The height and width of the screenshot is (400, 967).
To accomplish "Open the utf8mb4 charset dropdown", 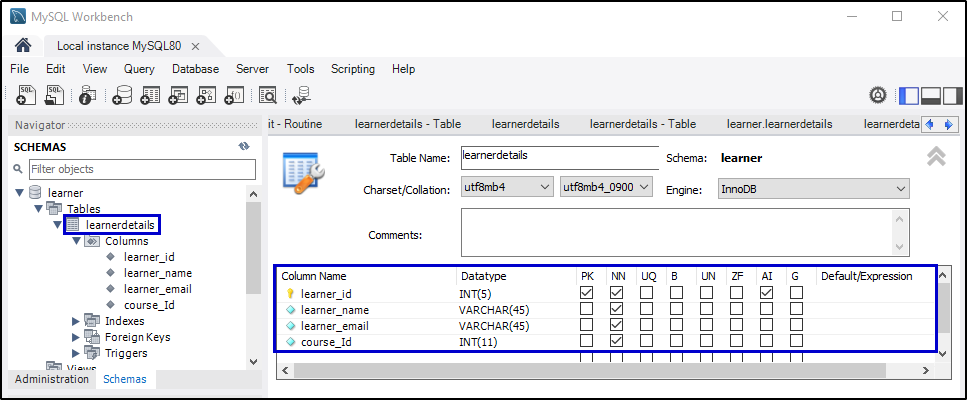I will pyautogui.click(x=507, y=187).
